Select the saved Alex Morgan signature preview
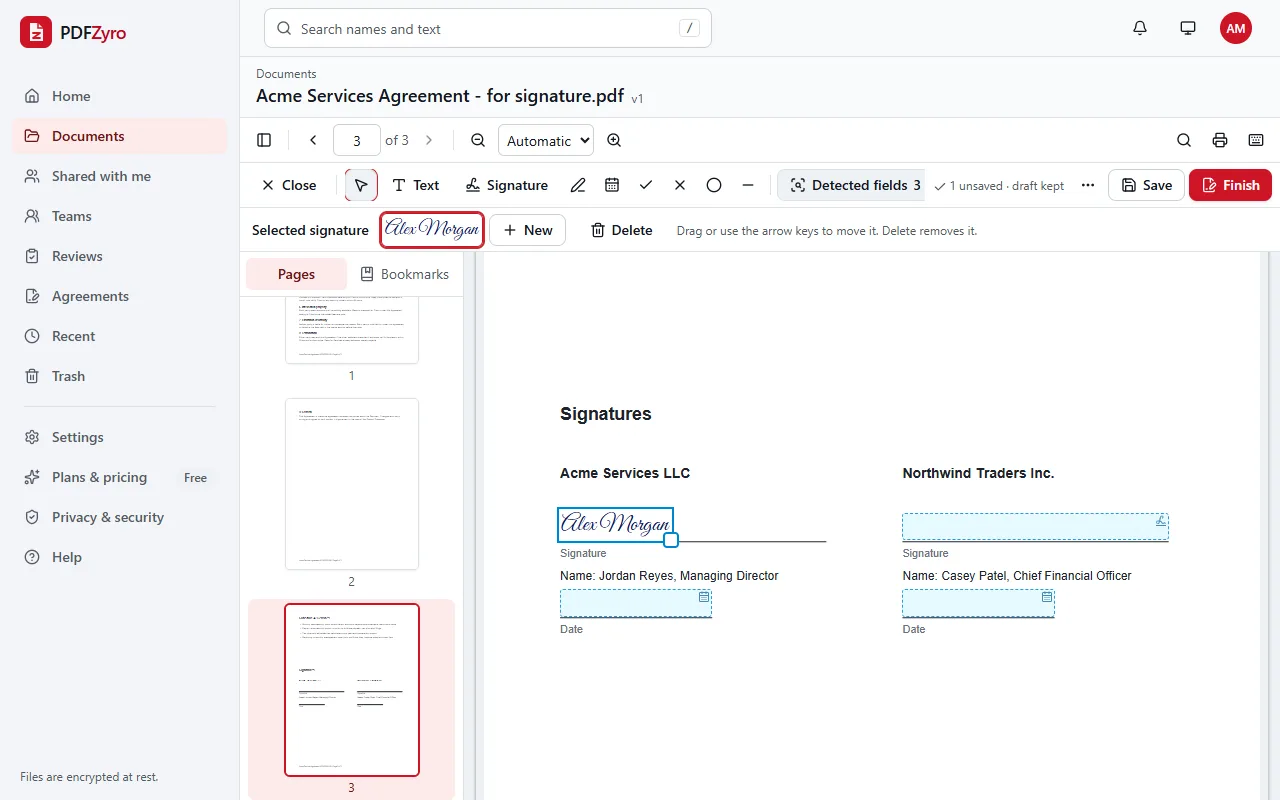 432,230
